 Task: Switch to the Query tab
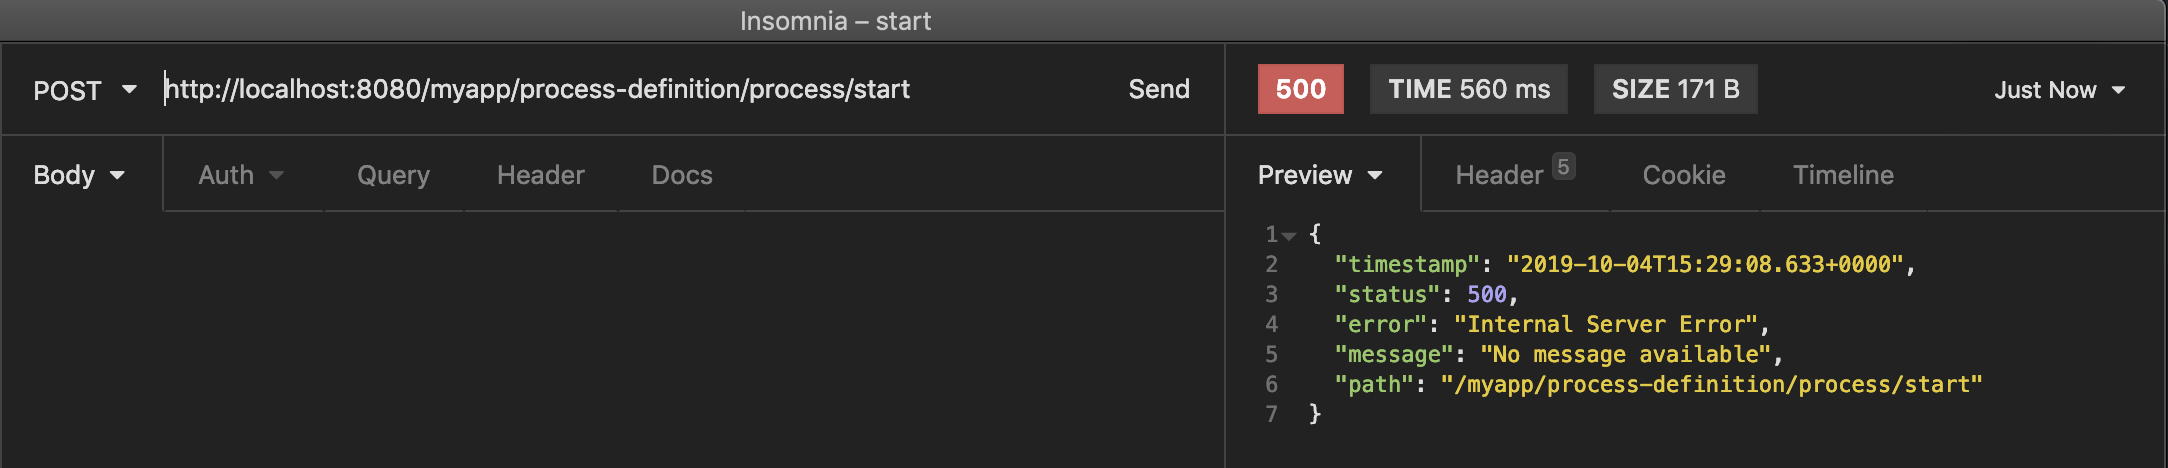tap(393, 175)
